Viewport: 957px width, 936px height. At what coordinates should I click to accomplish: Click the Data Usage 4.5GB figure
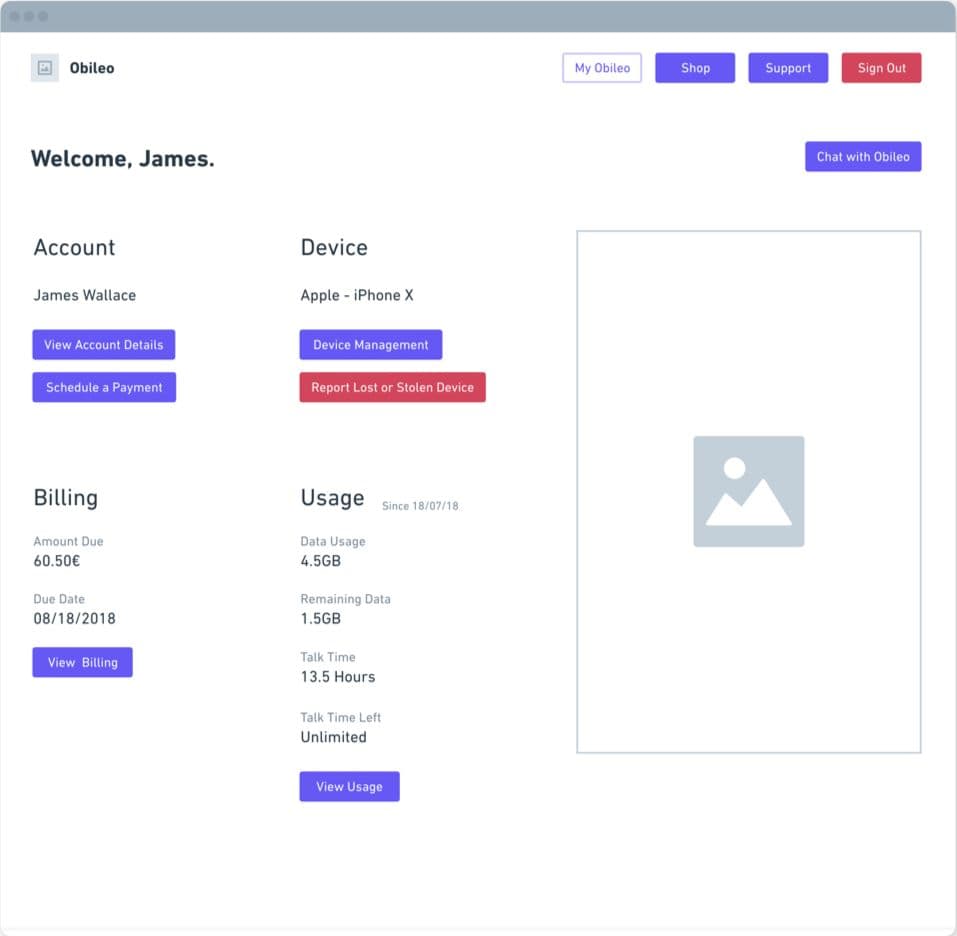point(321,561)
